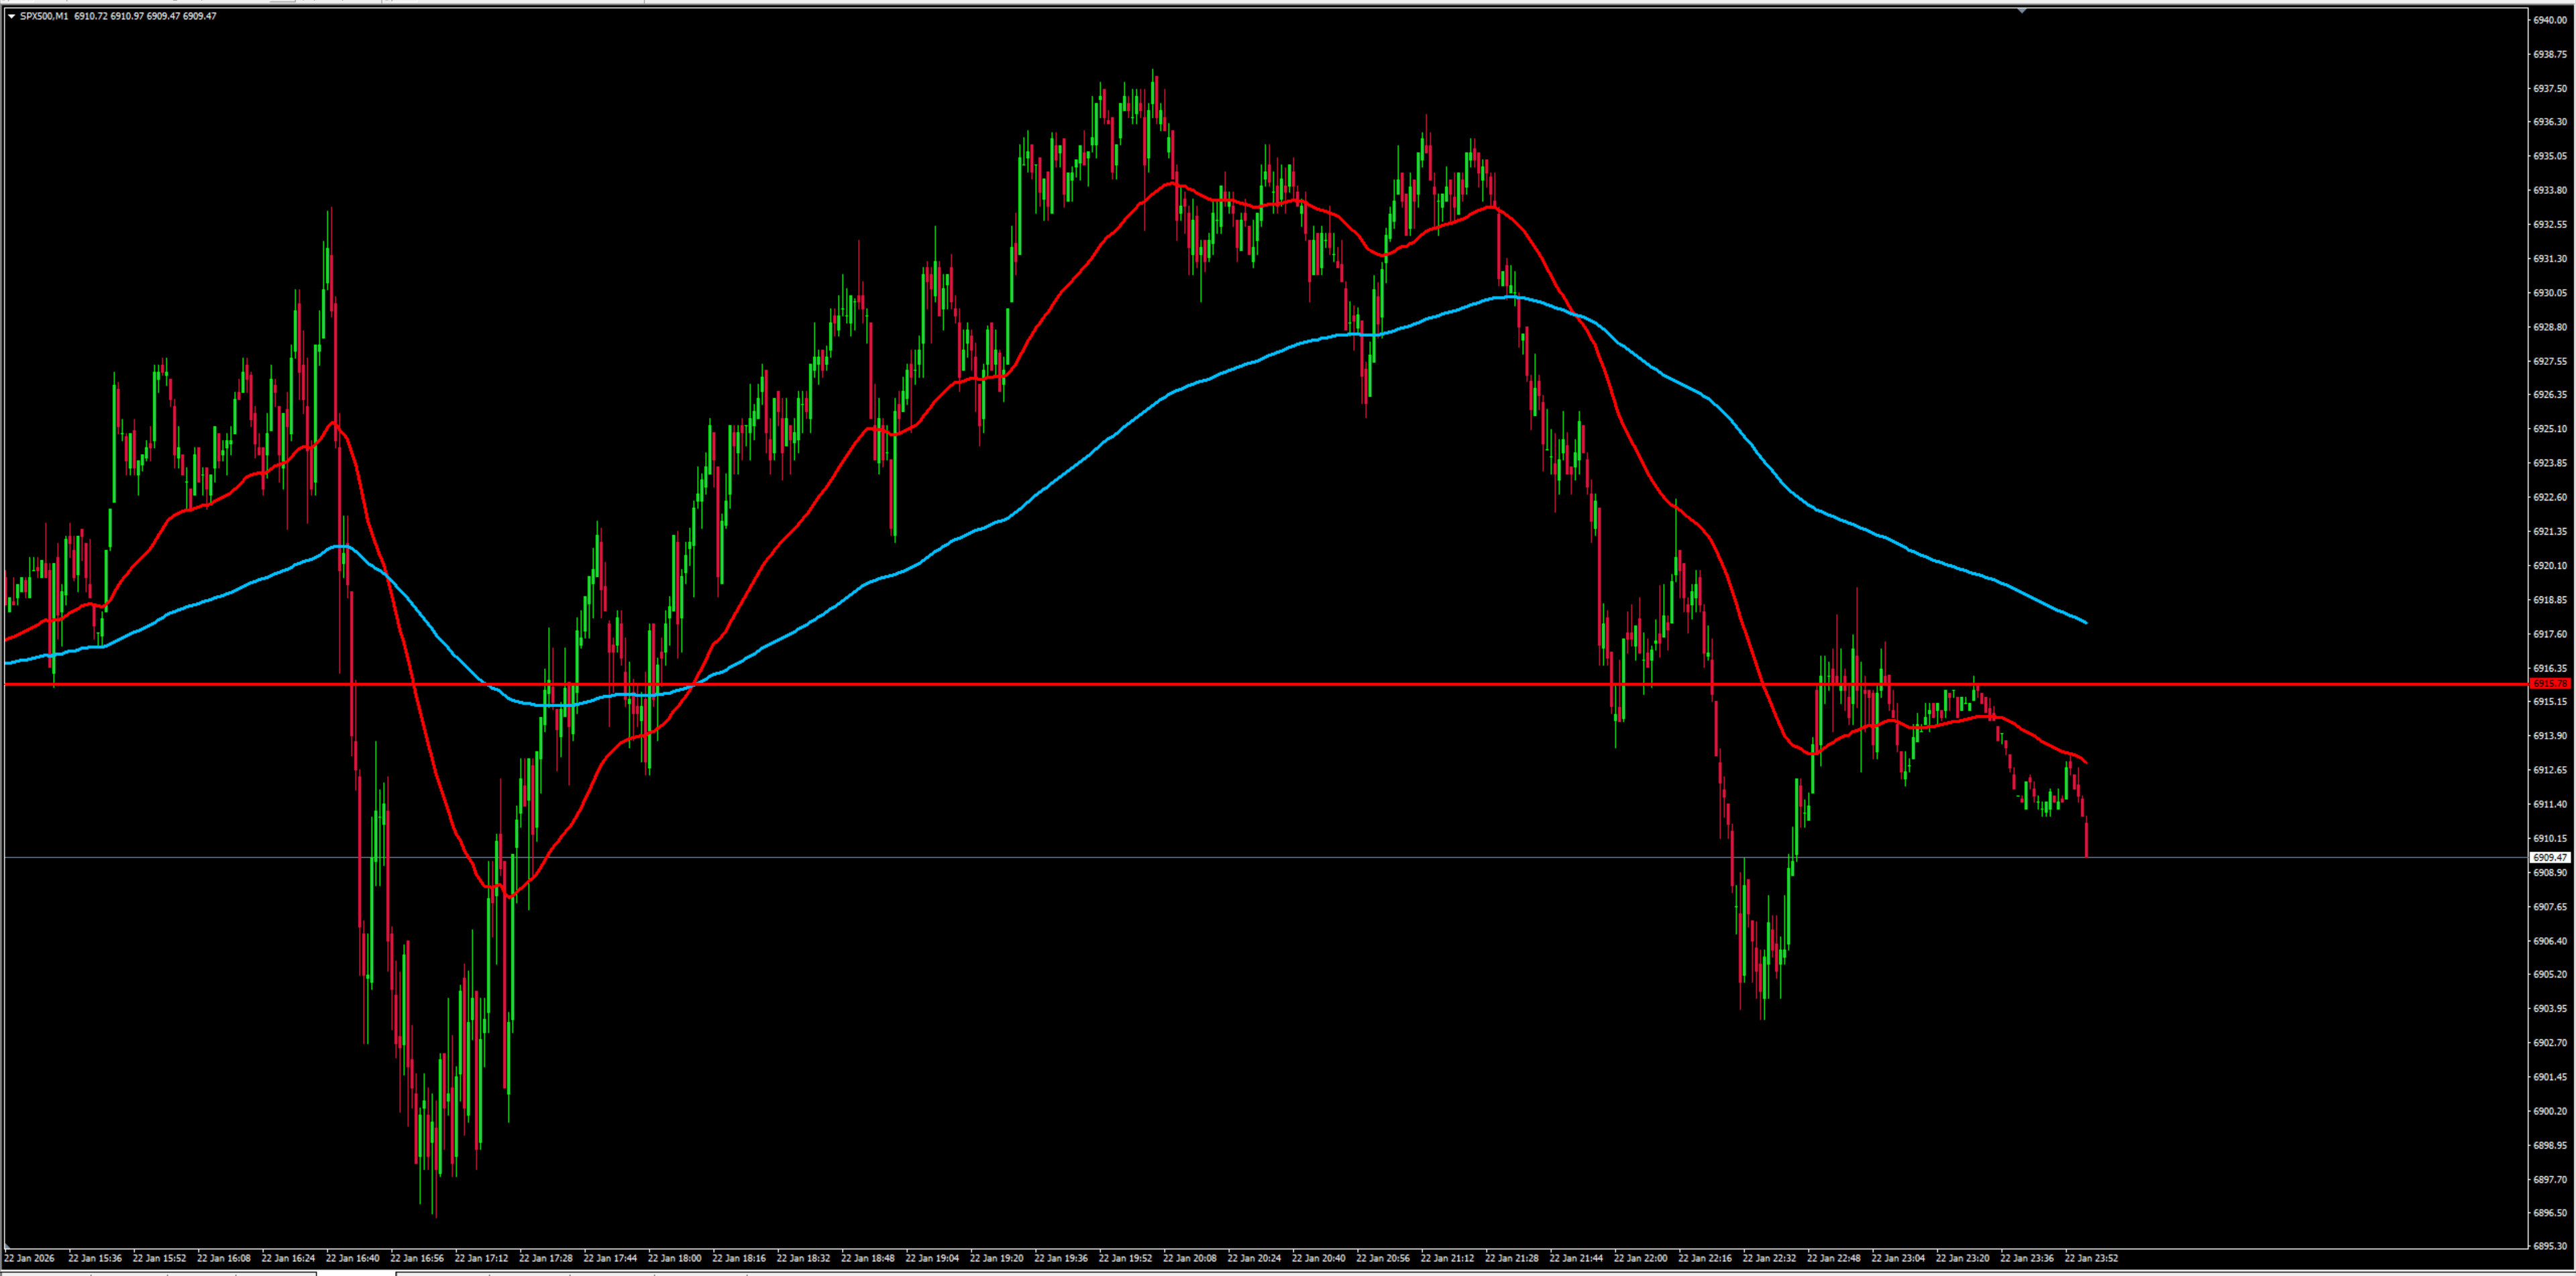Click the white 6909.47 current price tag
This screenshot has height=1276, width=2576.
[x=2549, y=857]
